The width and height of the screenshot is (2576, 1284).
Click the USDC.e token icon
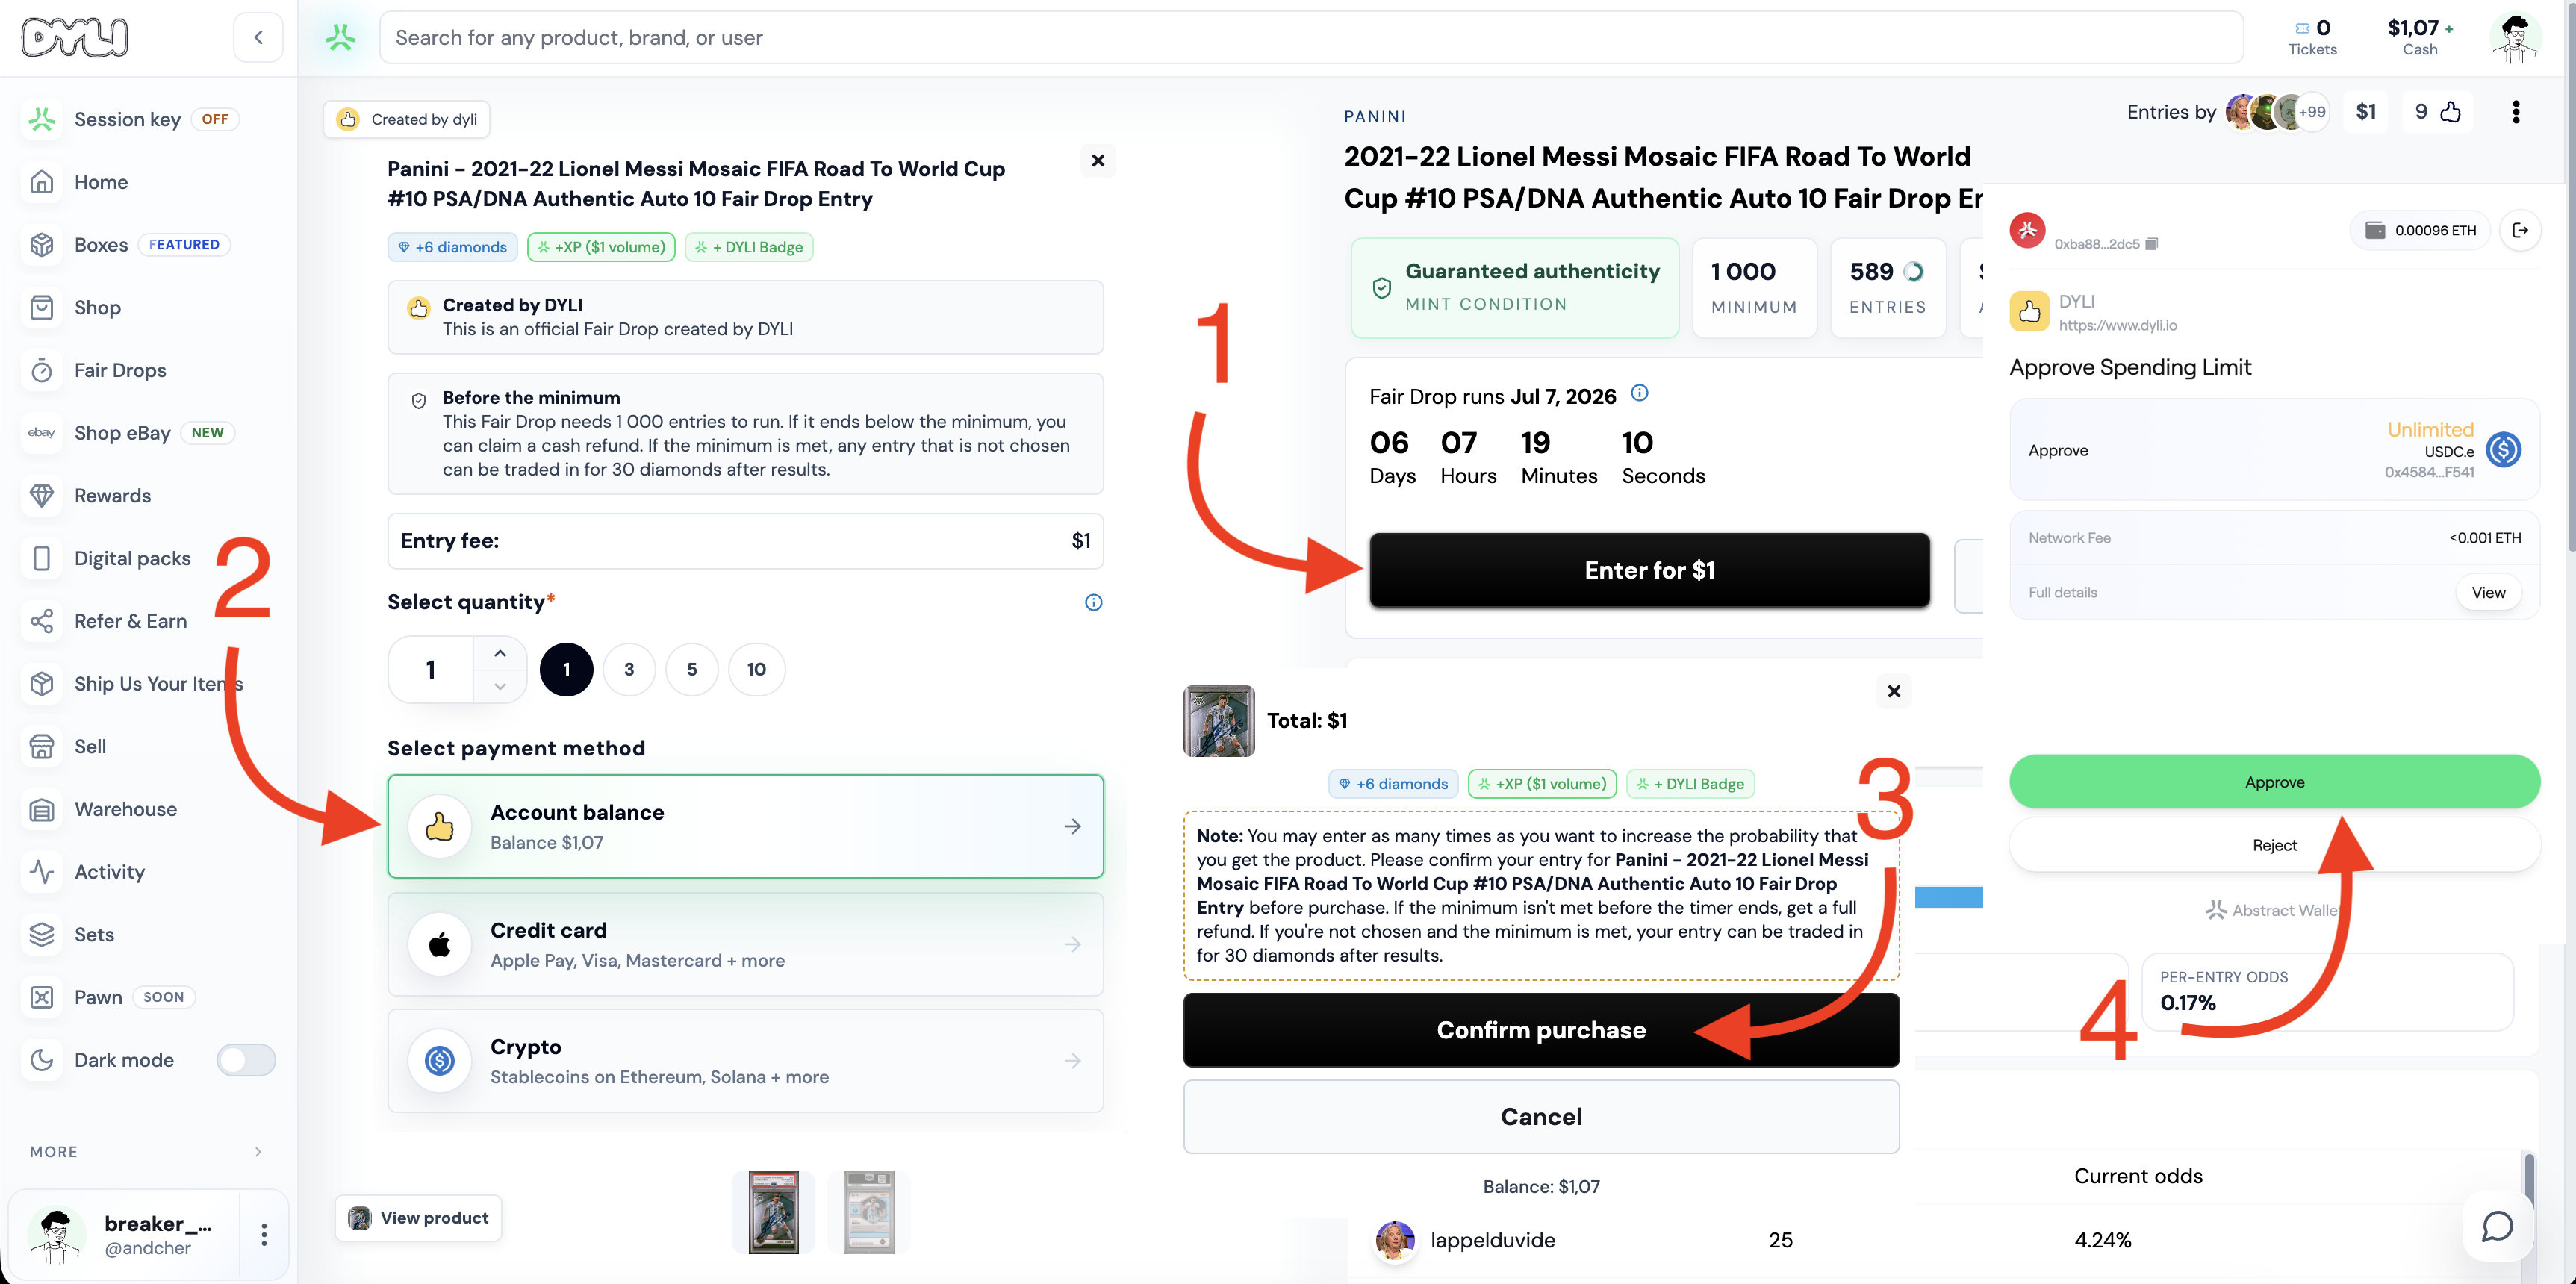point(2503,450)
